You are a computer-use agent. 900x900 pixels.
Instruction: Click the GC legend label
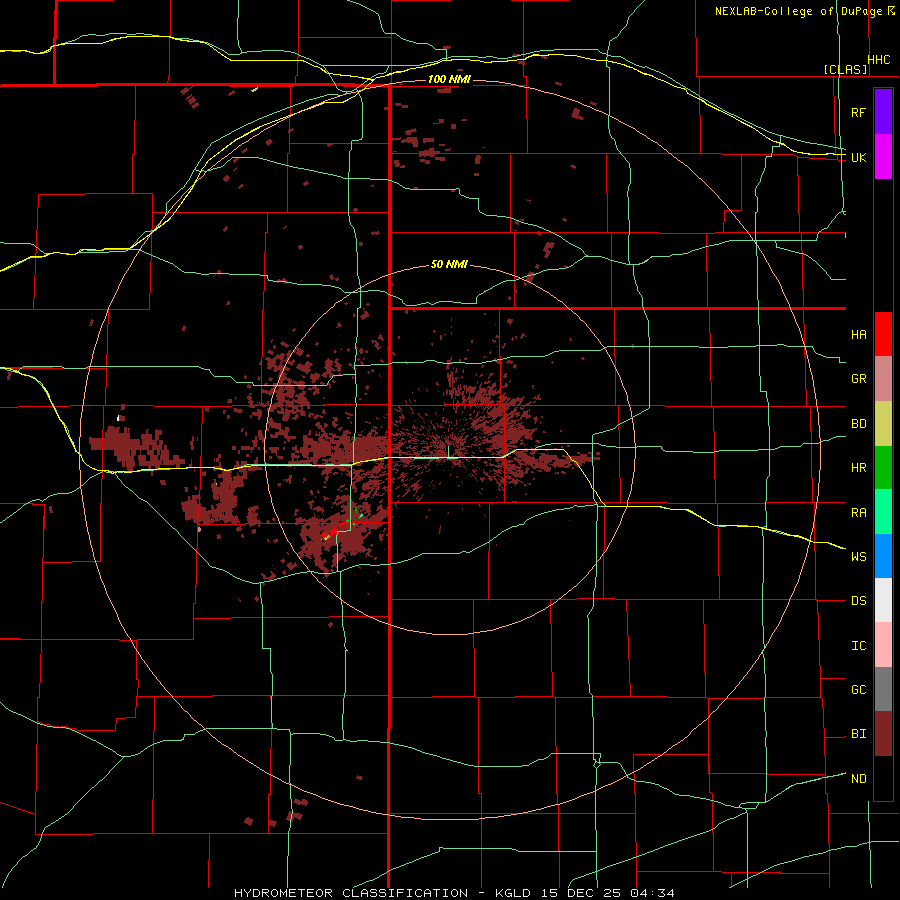coord(858,690)
